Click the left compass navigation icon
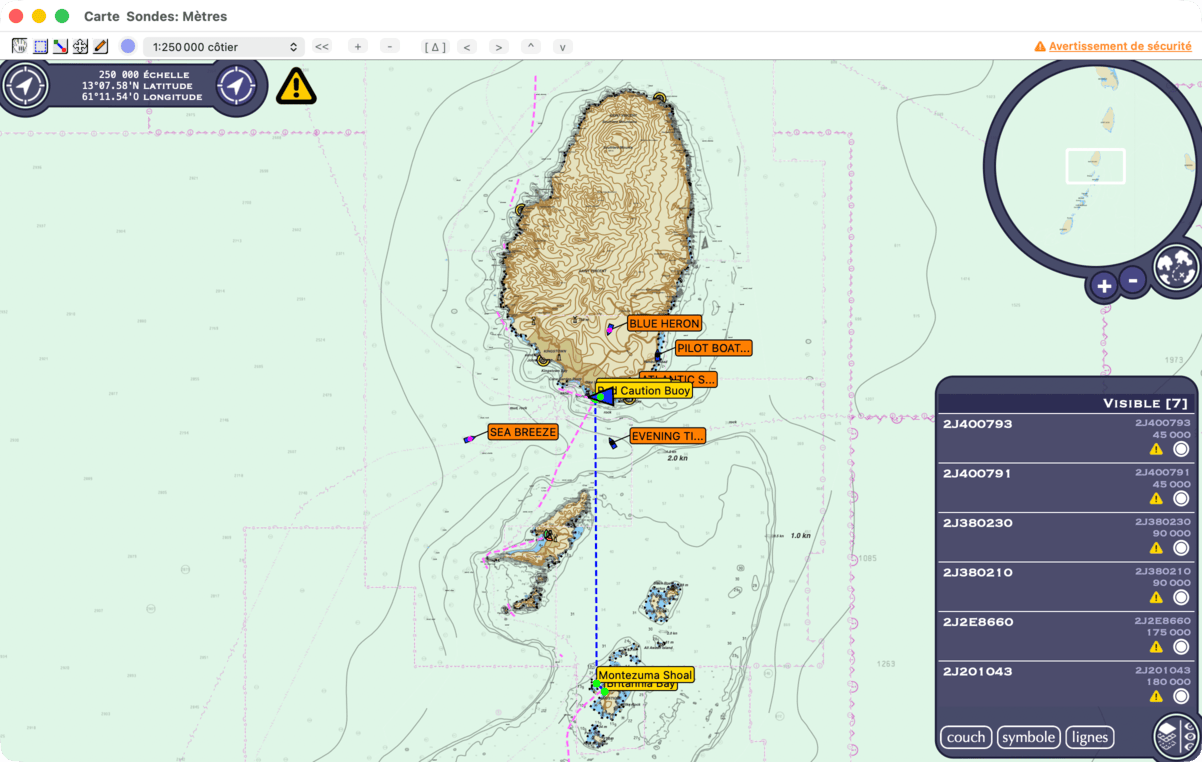The image size is (1202, 762). pyautogui.click(x=25, y=85)
